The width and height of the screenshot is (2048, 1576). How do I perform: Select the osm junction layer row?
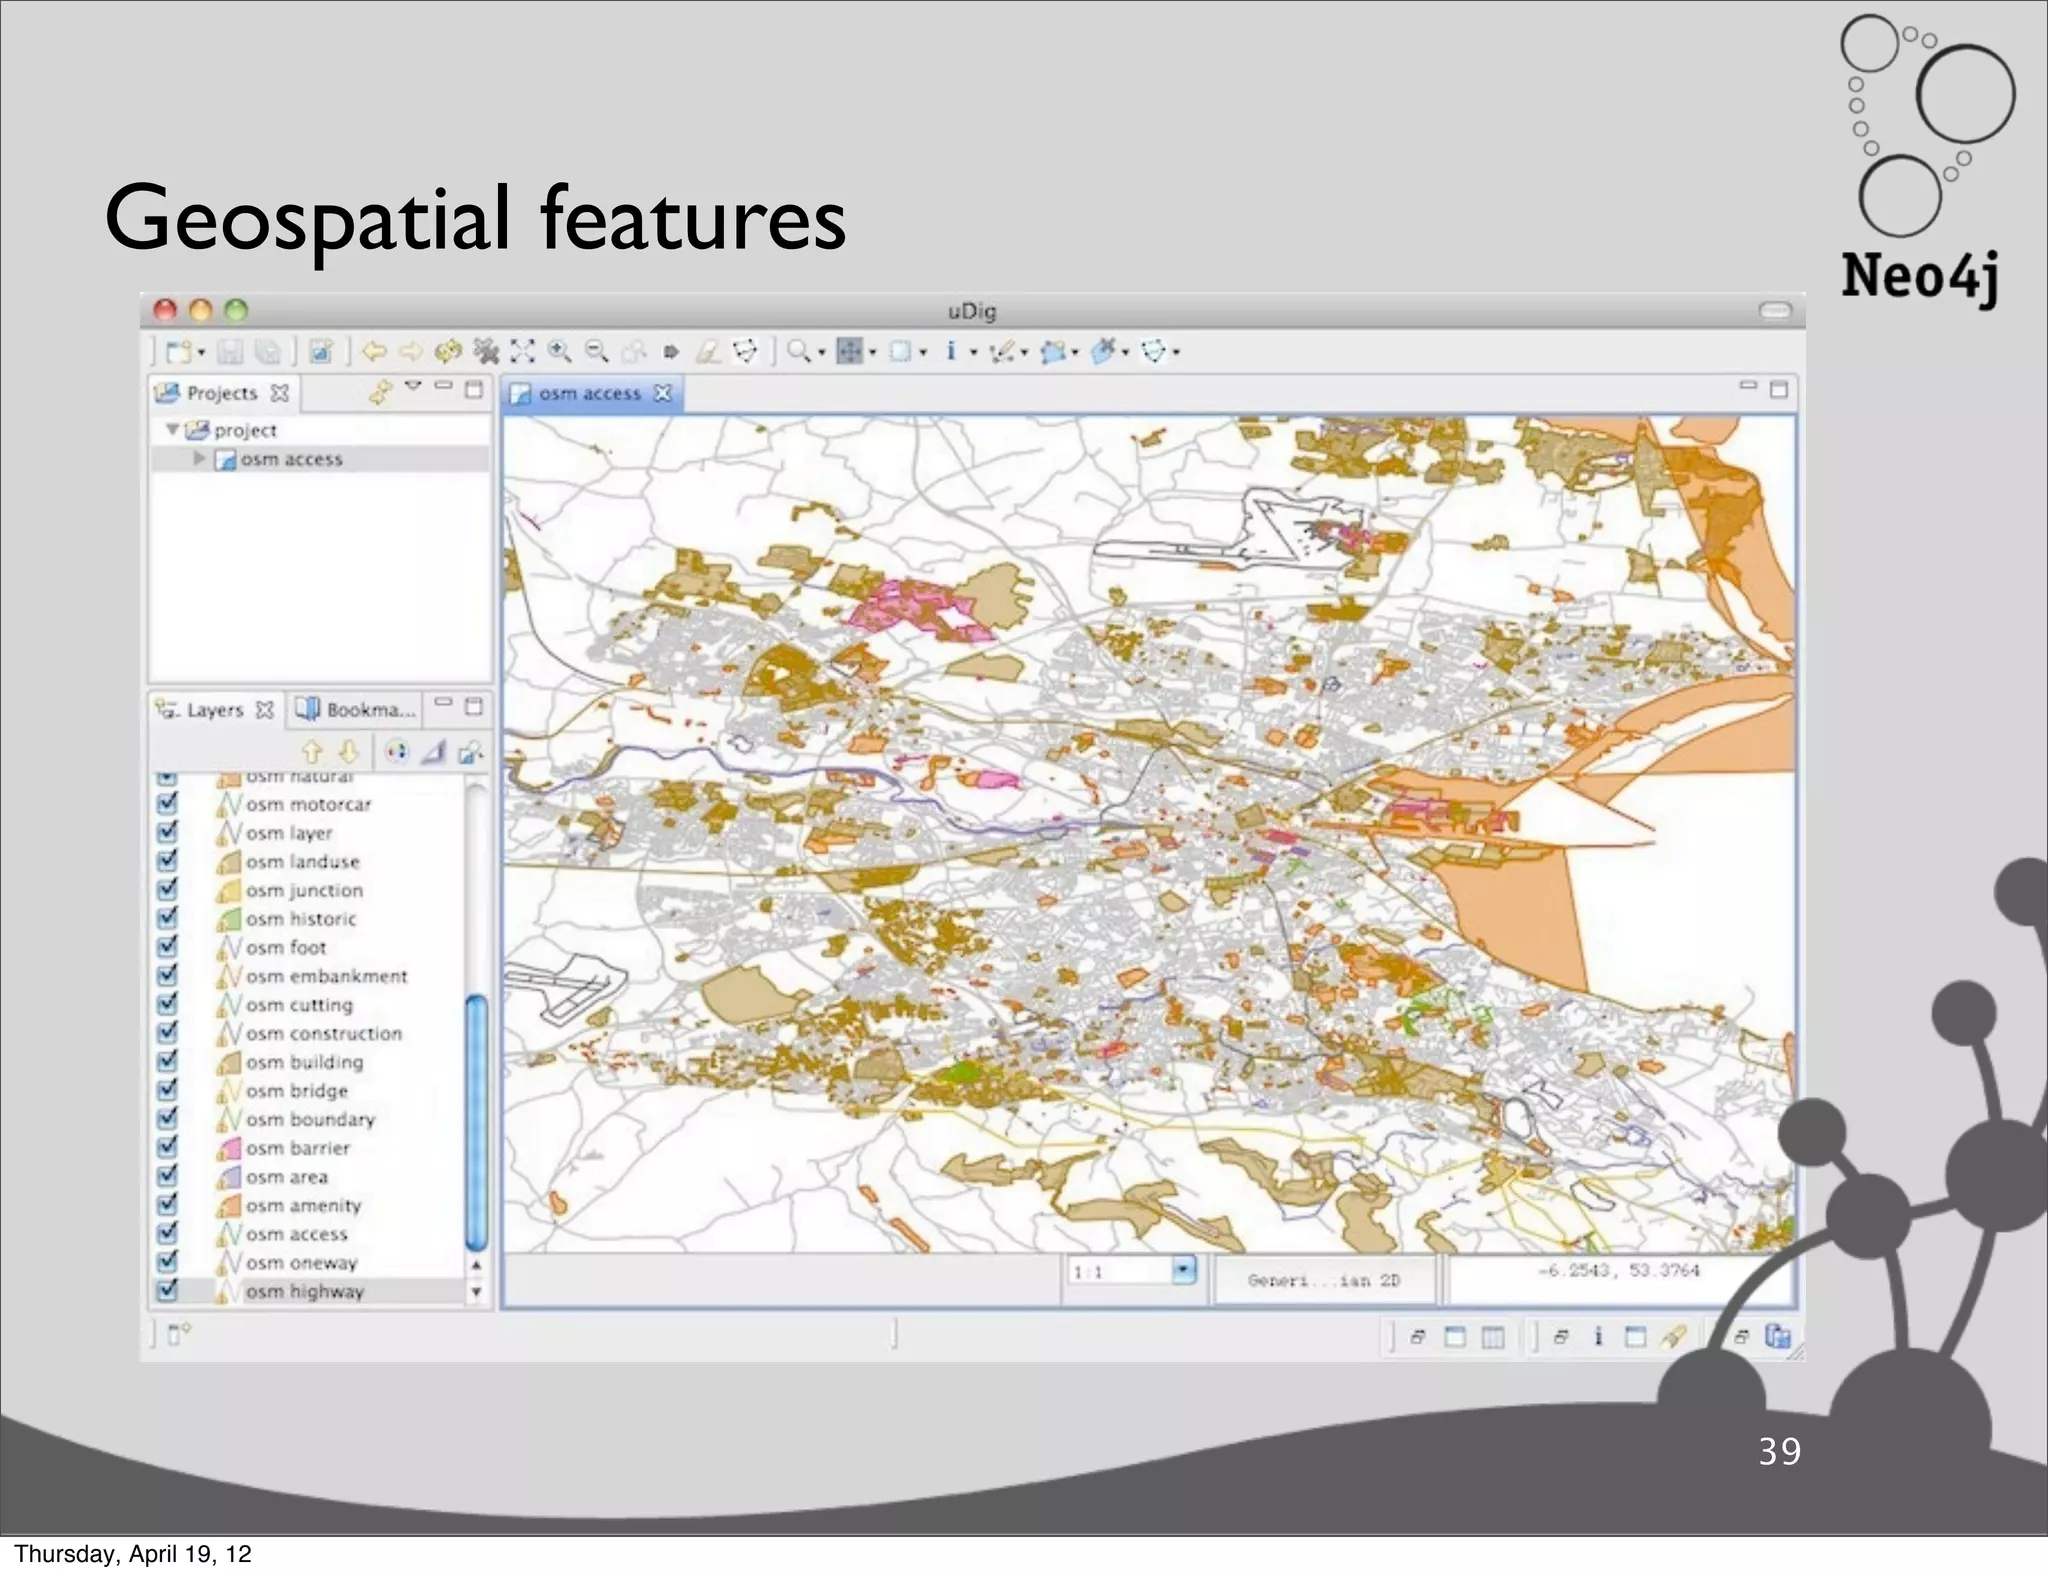click(x=305, y=890)
